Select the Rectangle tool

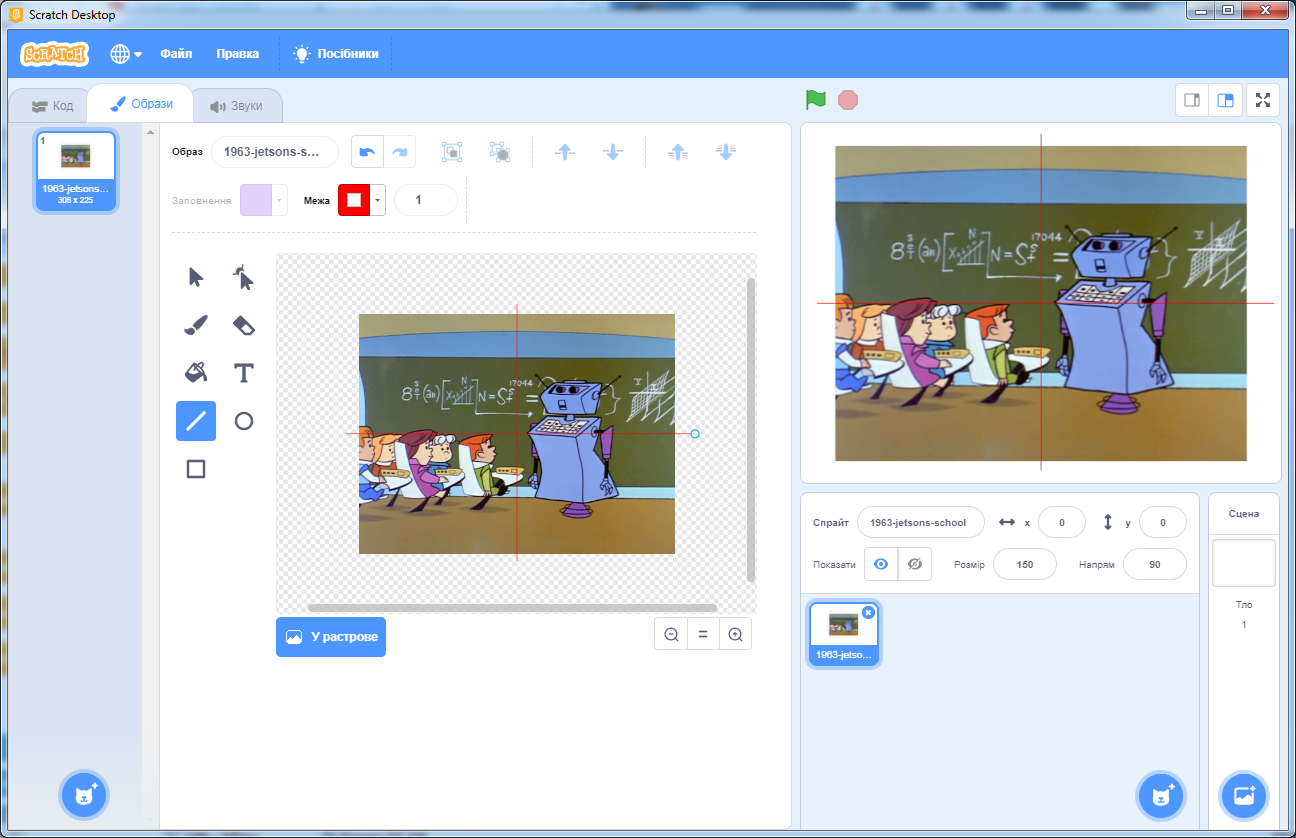click(196, 469)
